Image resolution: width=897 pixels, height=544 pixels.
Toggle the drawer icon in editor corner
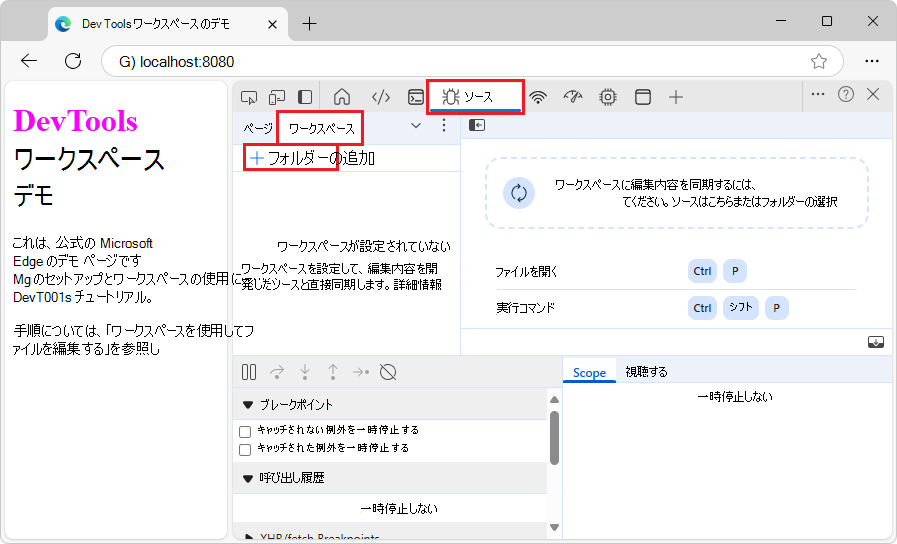[876, 342]
